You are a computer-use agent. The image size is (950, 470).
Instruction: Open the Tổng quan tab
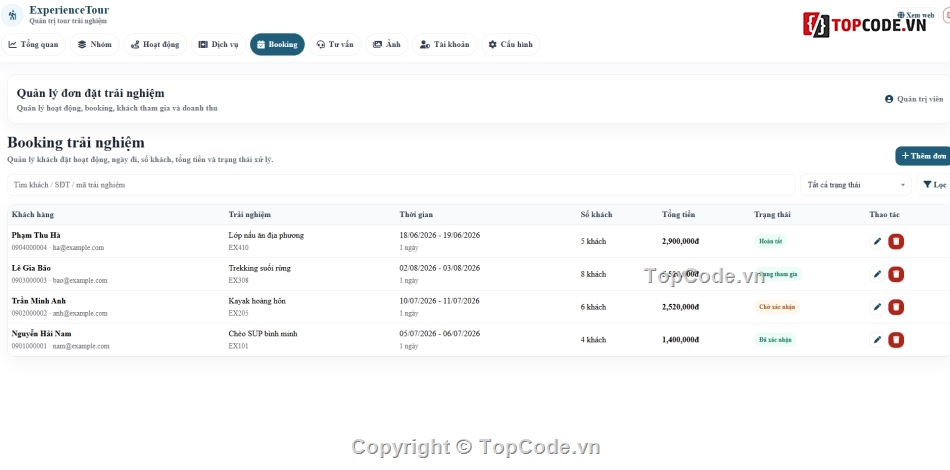point(34,44)
